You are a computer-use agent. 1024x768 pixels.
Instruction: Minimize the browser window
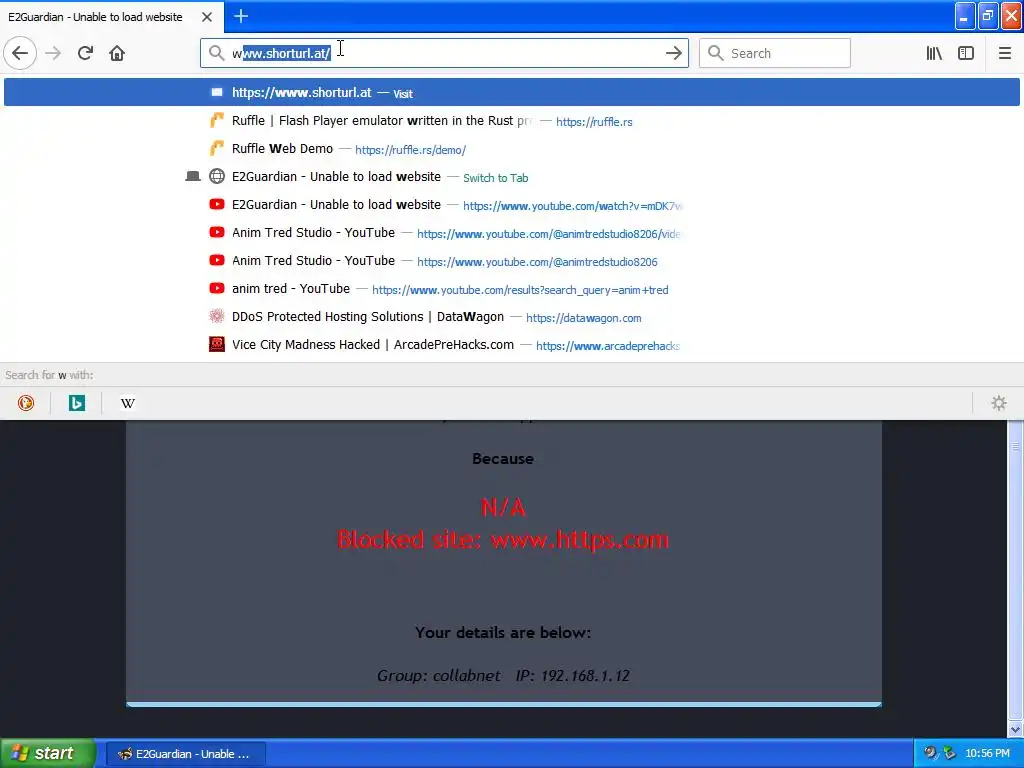coord(965,16)
